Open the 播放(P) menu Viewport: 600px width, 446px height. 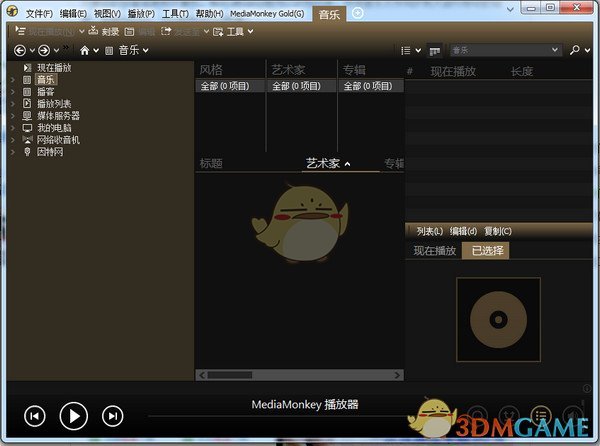coord(141,14)
